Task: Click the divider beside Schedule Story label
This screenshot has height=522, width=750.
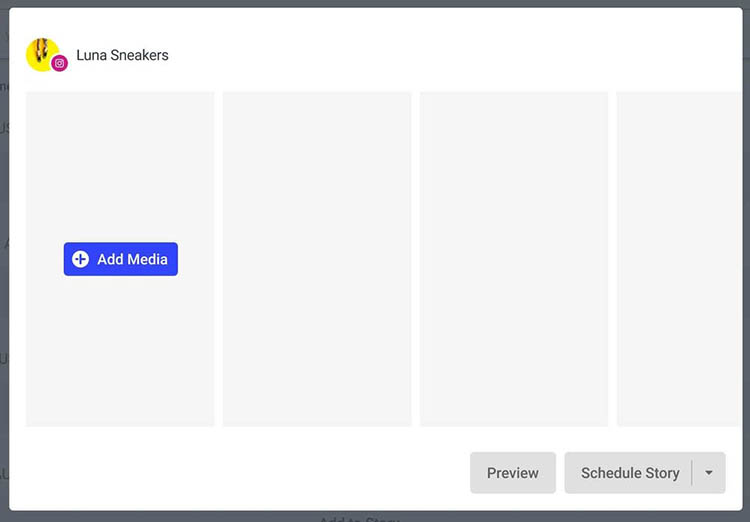Action: coord(692,473)
